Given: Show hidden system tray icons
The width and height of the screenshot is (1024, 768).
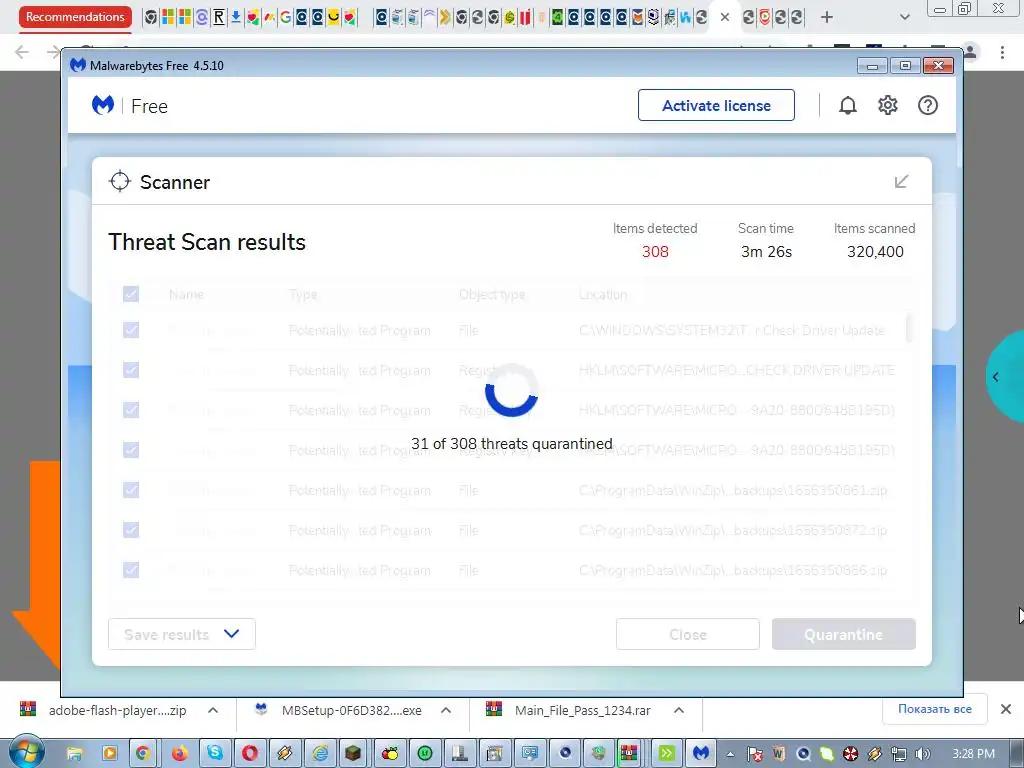Looking at the screenshot, I should (730, 754).
